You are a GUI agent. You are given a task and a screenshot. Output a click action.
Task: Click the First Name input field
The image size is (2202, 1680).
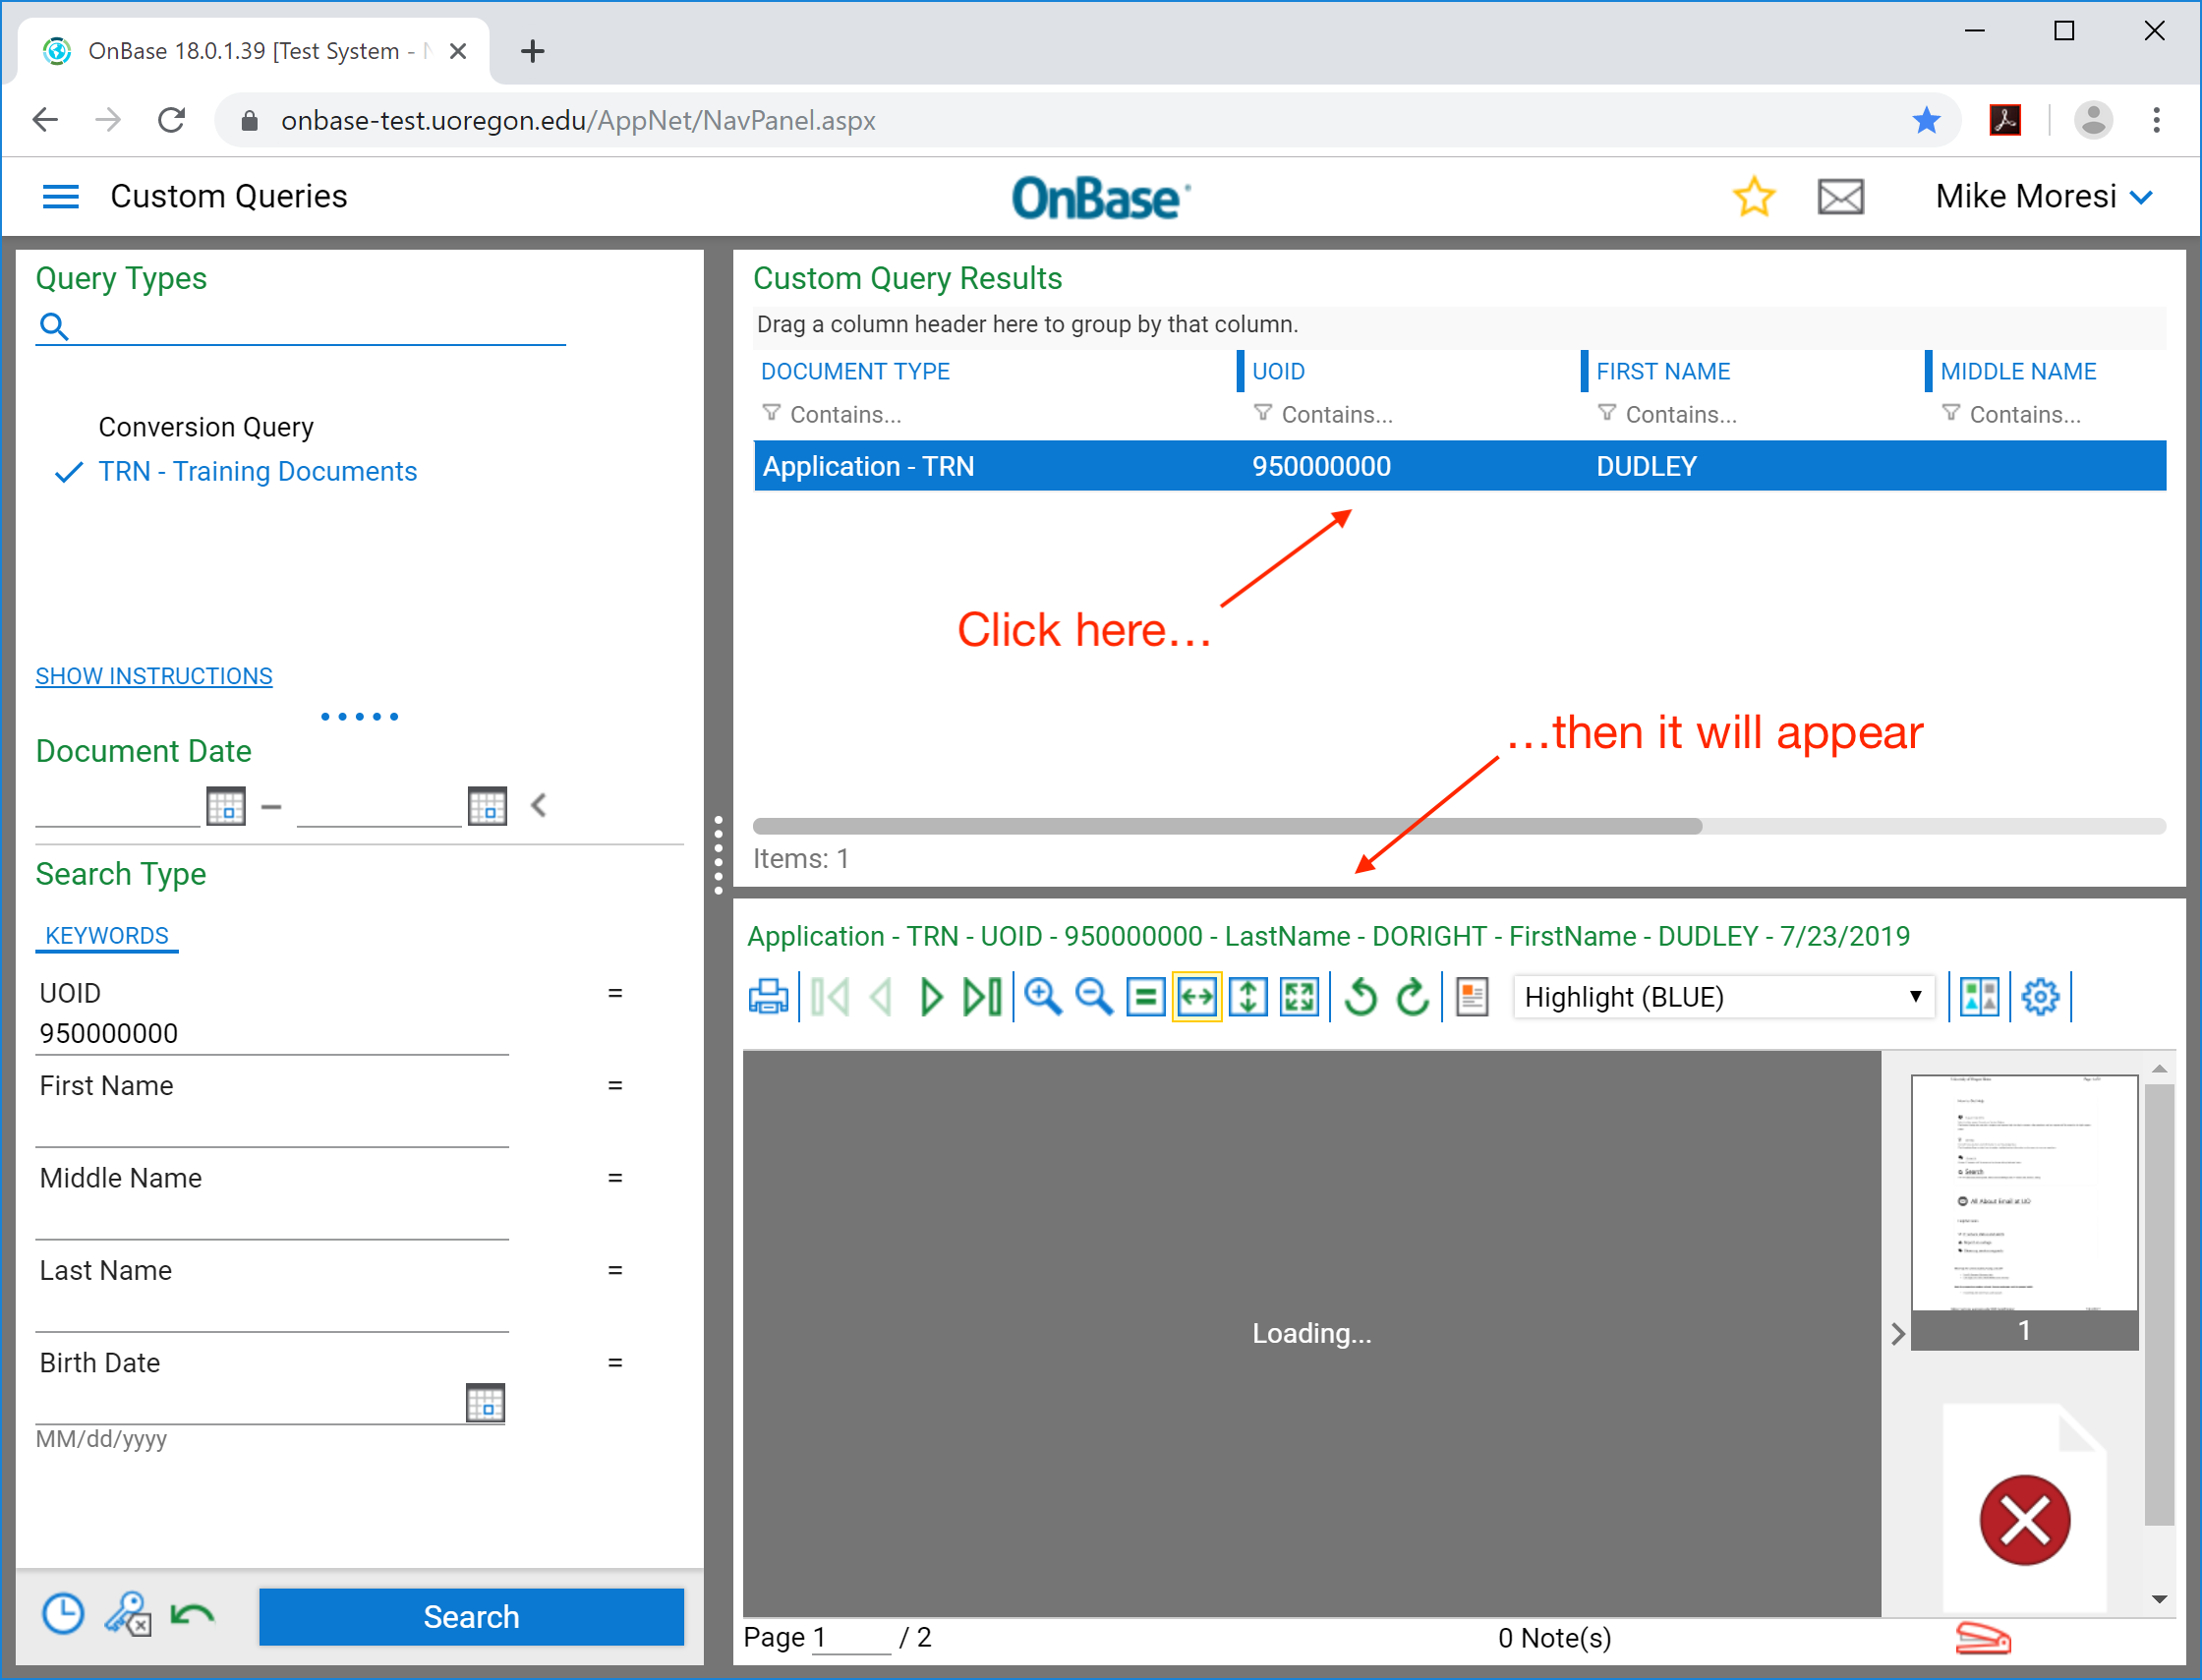click(272, 1126)
